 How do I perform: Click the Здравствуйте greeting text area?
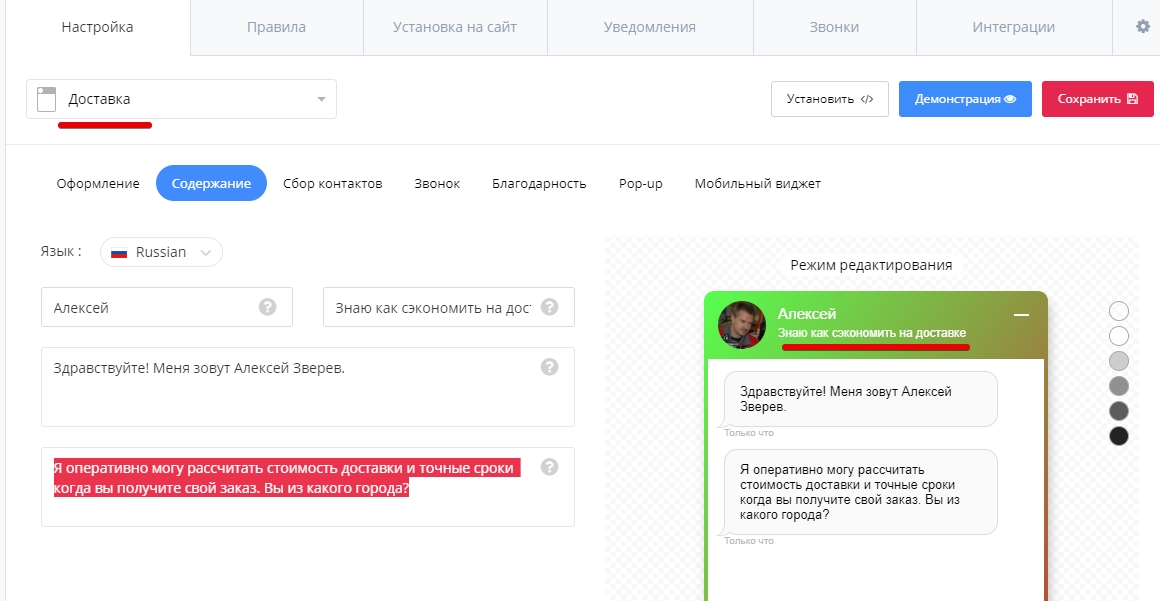pos(308,387)
